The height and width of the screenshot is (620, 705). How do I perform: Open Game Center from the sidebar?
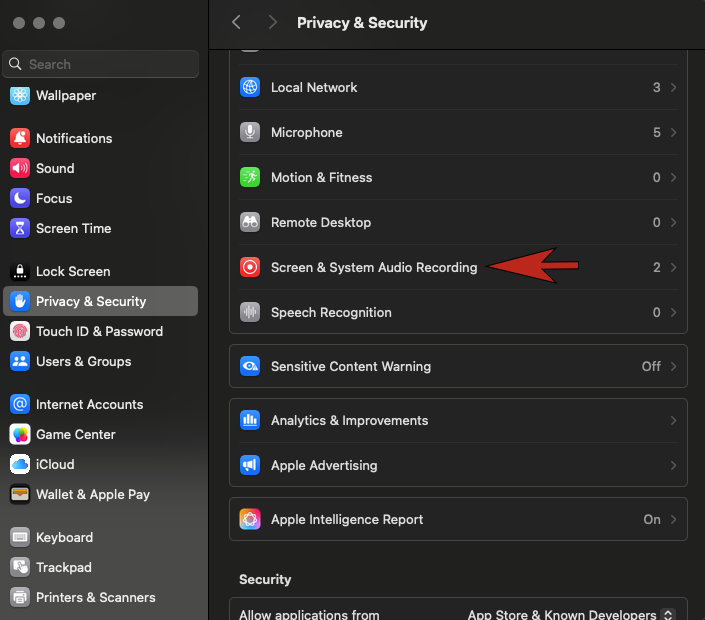(75, 434)
